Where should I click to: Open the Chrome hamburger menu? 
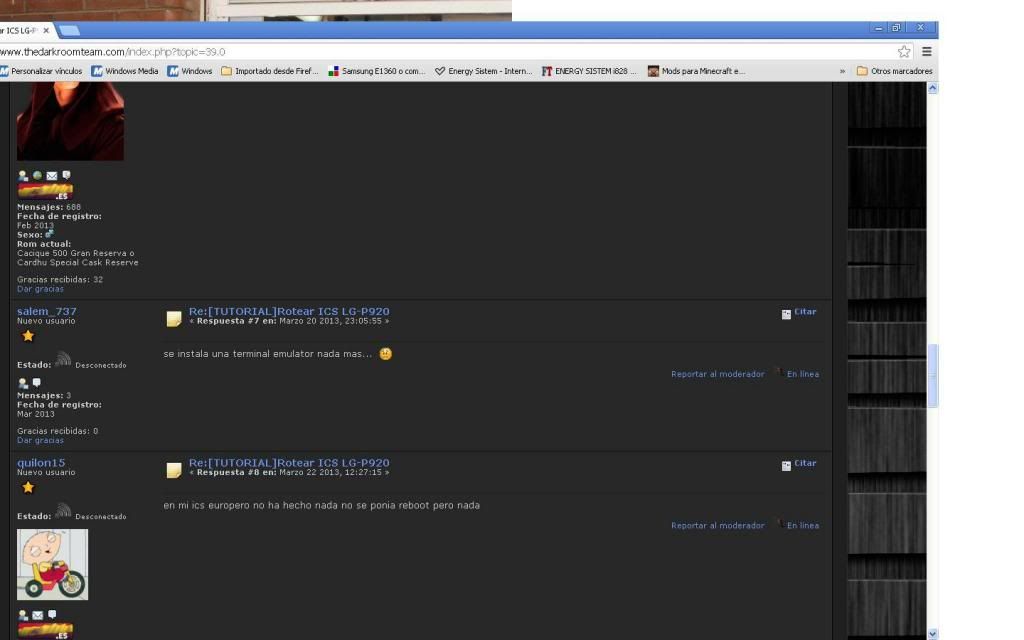click(927, 51)
